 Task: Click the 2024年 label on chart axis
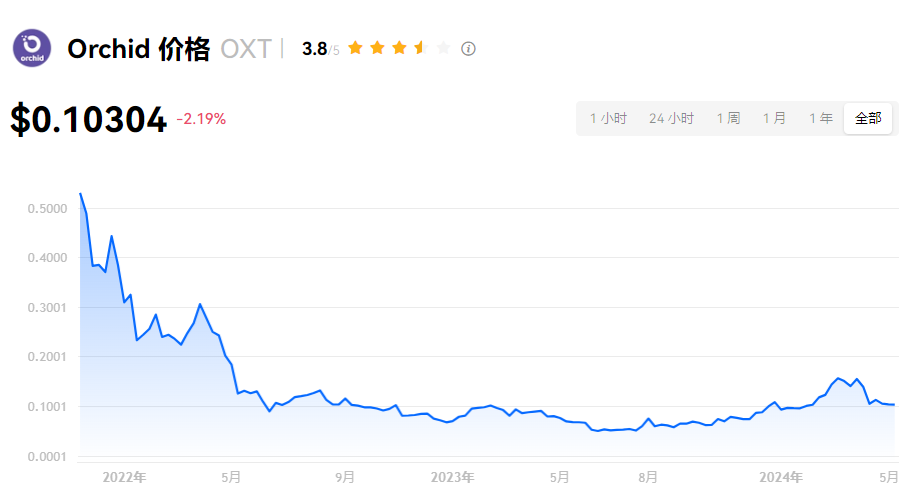point(782,477)
